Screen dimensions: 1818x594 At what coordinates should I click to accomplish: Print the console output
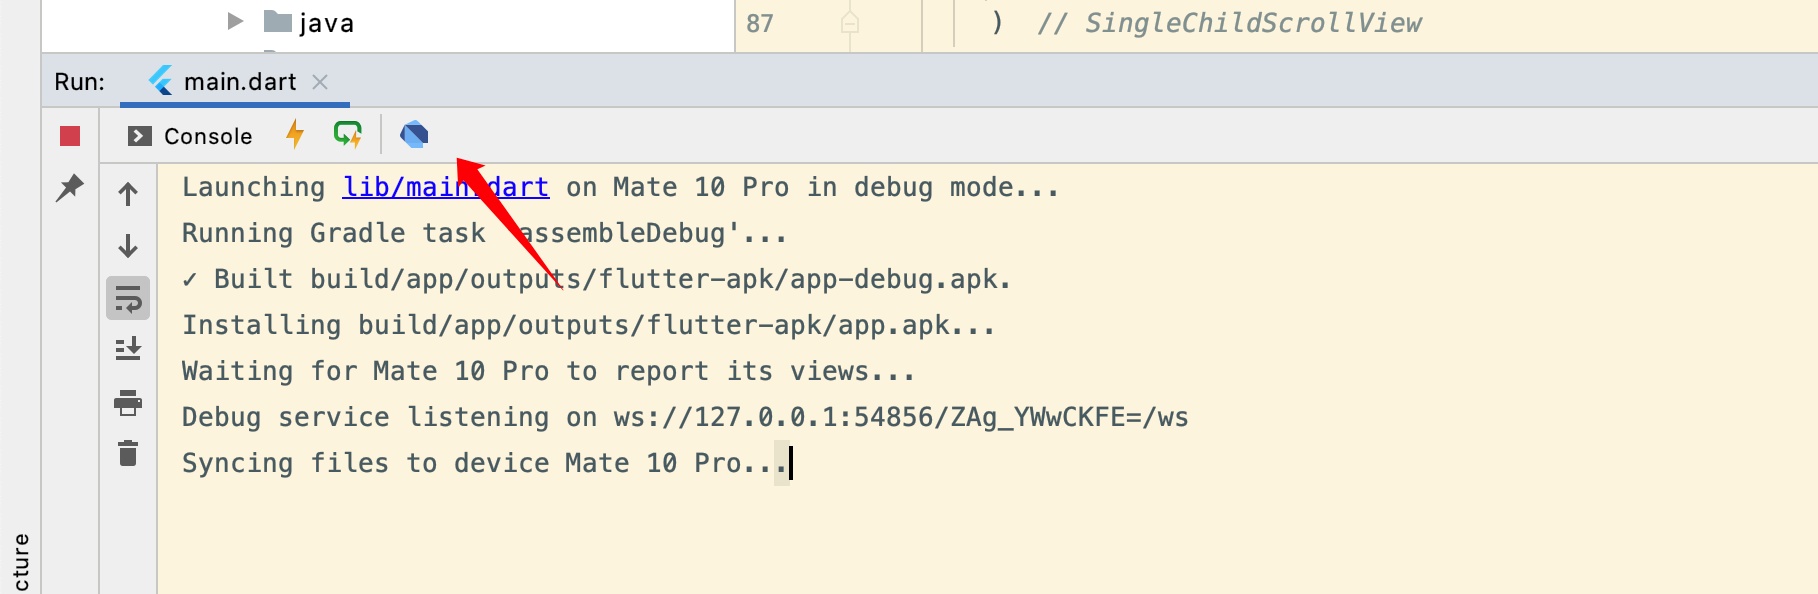(128, 402)
